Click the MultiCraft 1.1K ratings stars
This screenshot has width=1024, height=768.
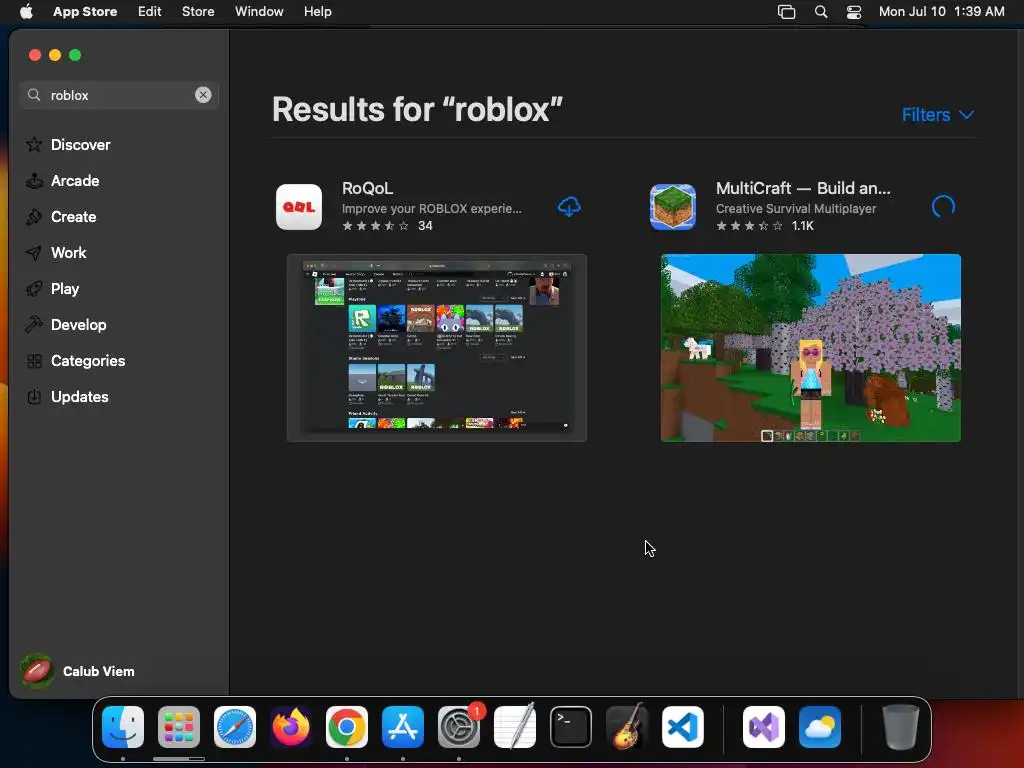(x=750, y=226)
